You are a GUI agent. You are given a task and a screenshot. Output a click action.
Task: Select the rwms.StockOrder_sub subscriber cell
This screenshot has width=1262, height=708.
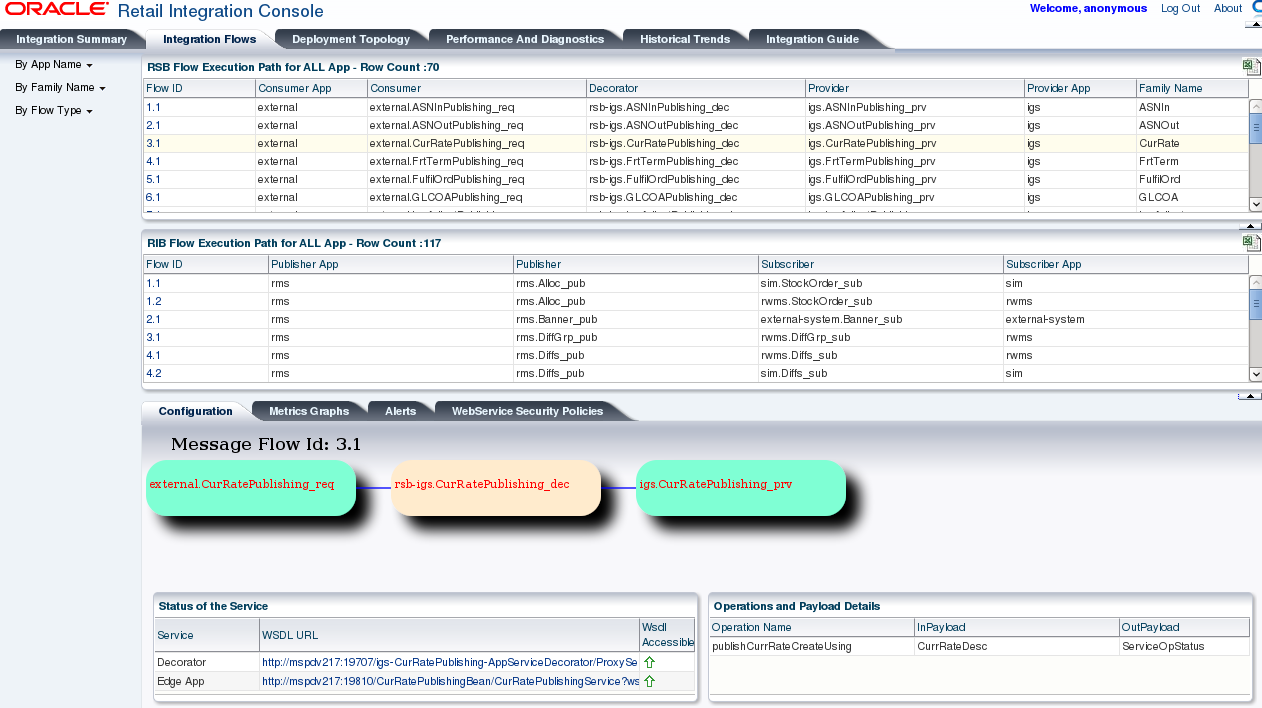click(880, 301)
